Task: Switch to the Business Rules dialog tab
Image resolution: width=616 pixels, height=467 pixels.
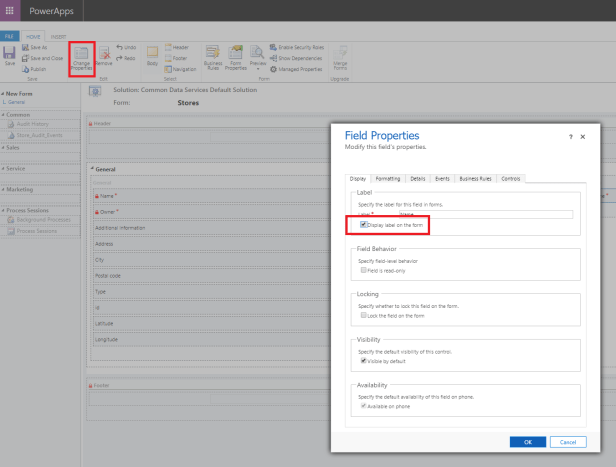Action: pyautogui.click(x=475, y=179)
